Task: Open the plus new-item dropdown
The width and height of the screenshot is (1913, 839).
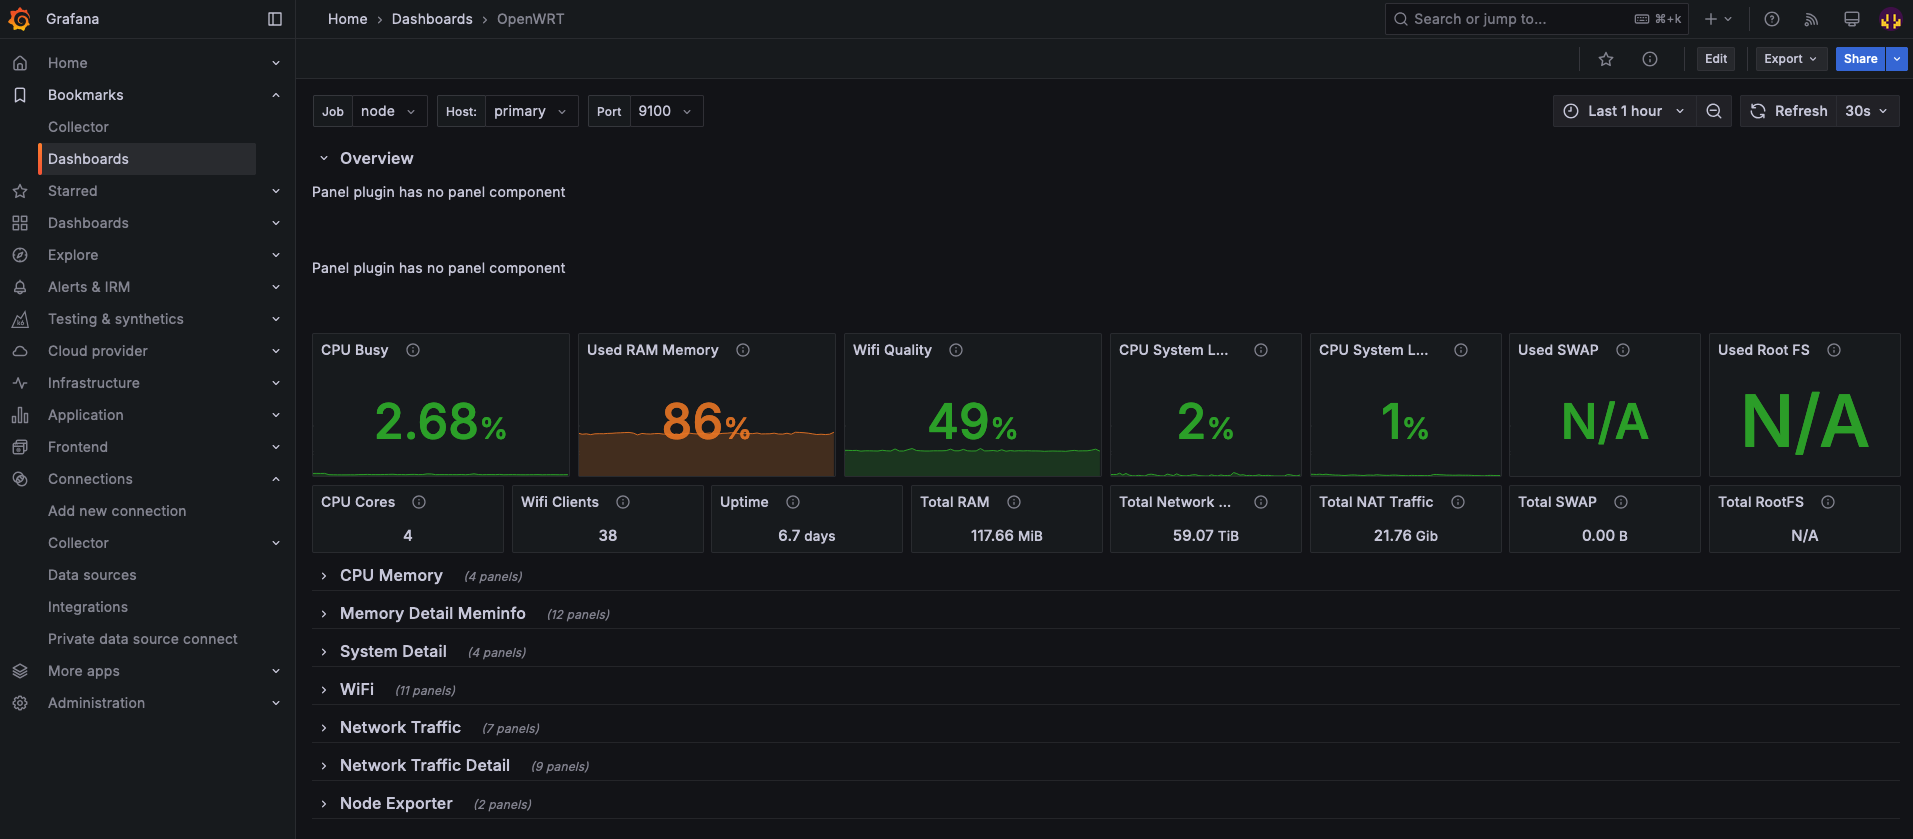Action: point(1718,19)
